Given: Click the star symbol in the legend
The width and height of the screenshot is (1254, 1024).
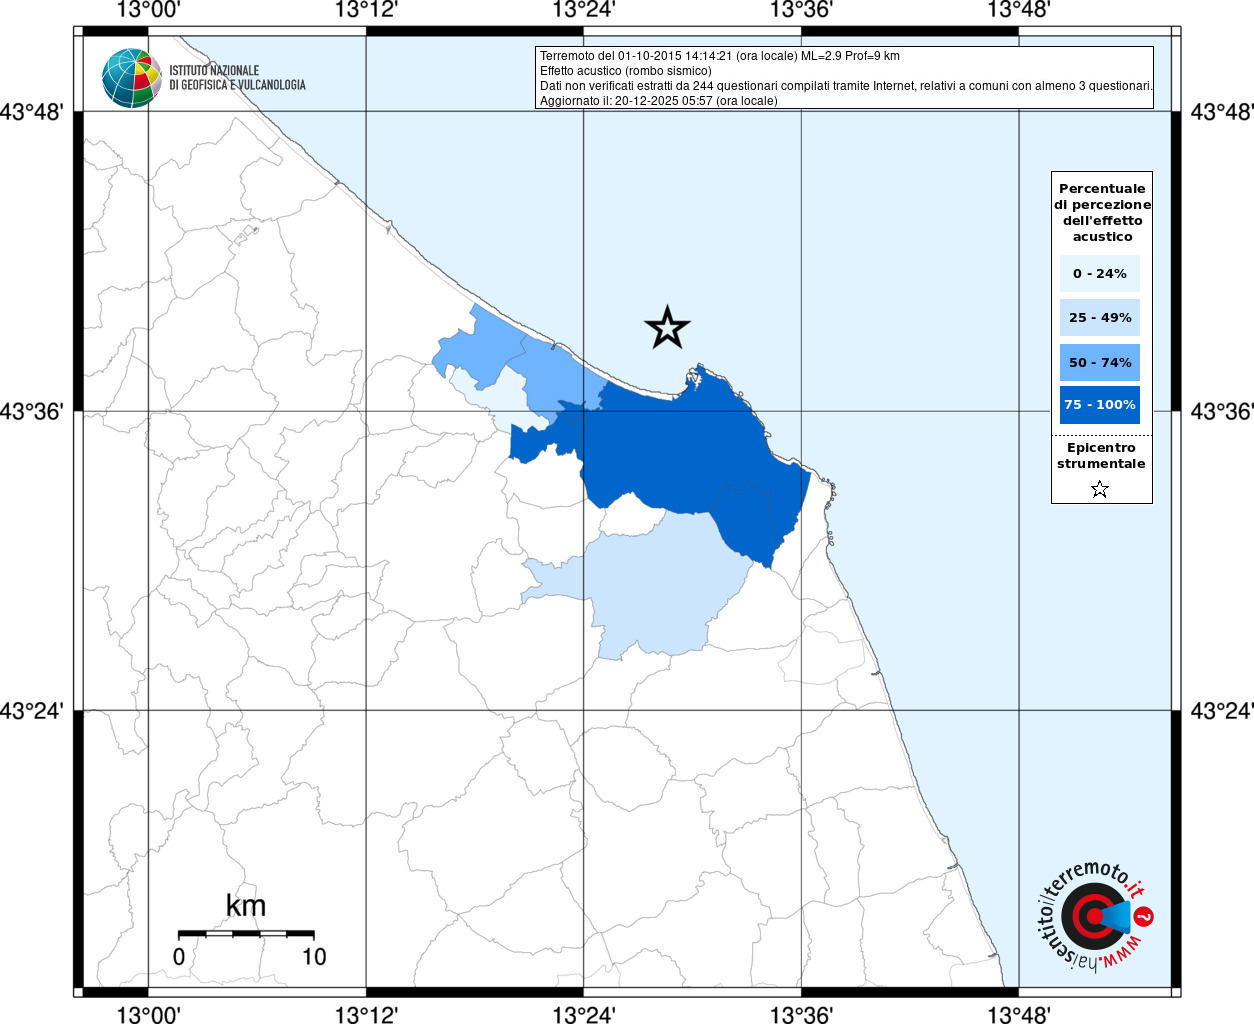Looking at the screenshot, I should tap(1100, 489).
